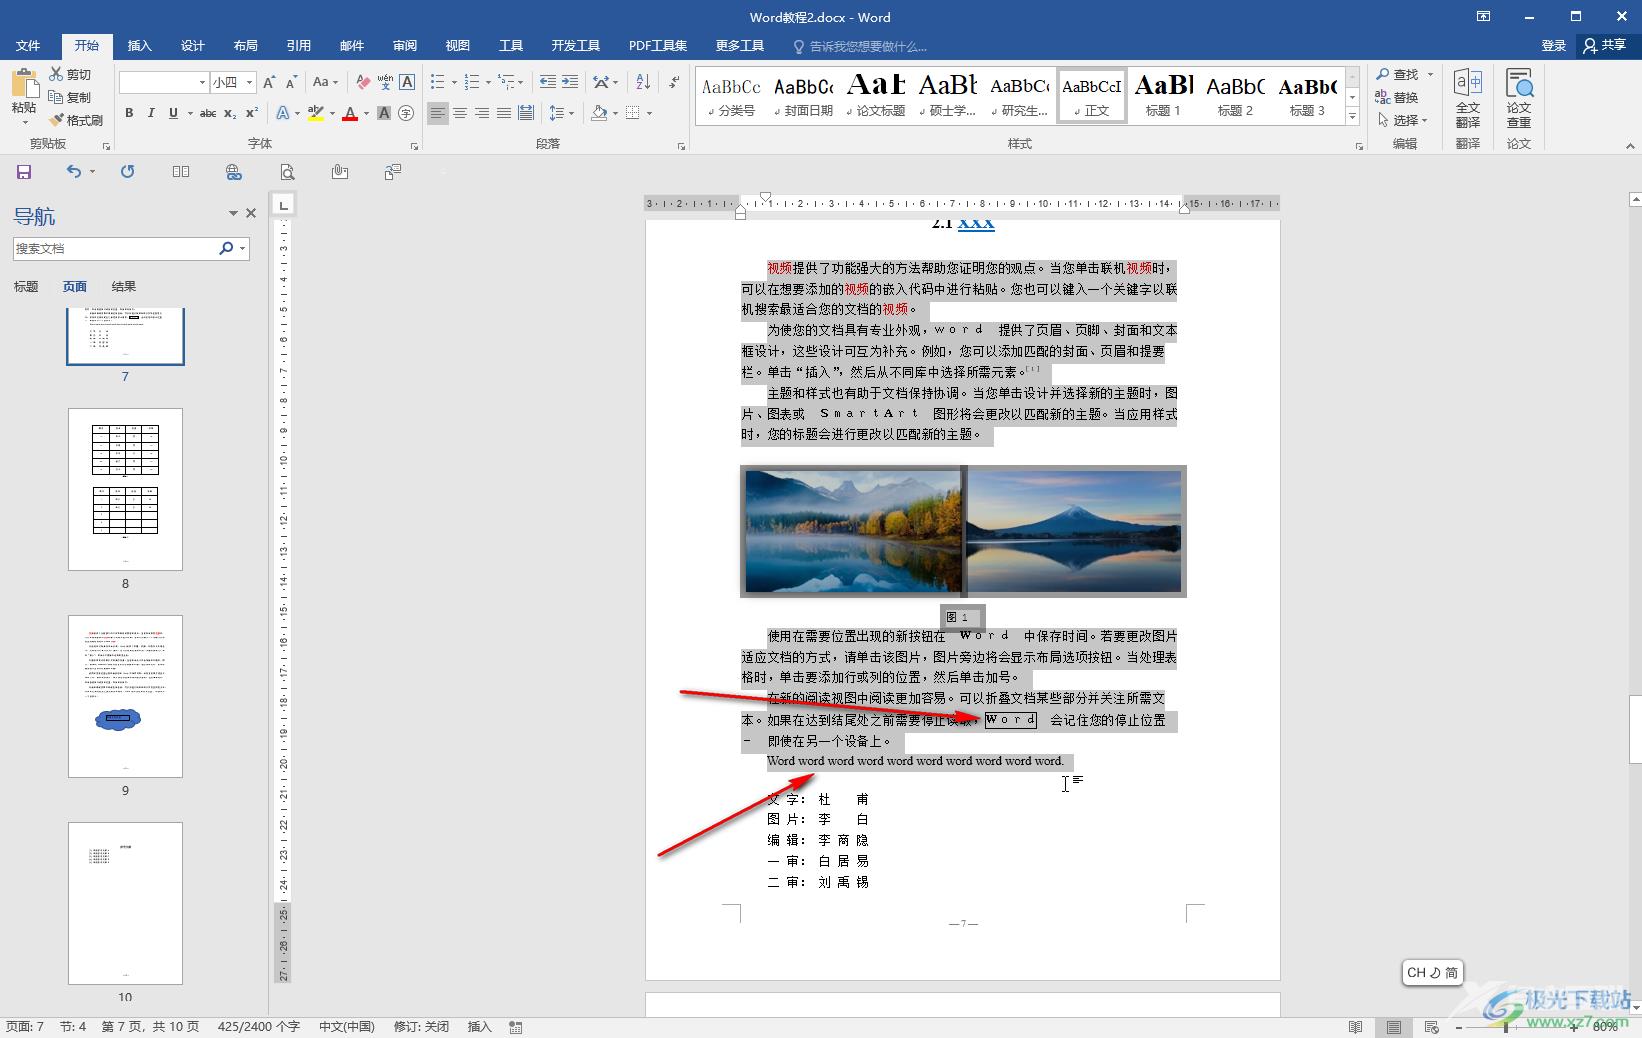Image resolution: width=1642 pixels, height=1038 pixels.
Task: Switch to read mode view in status bar
Action: pos(1355,1027)
